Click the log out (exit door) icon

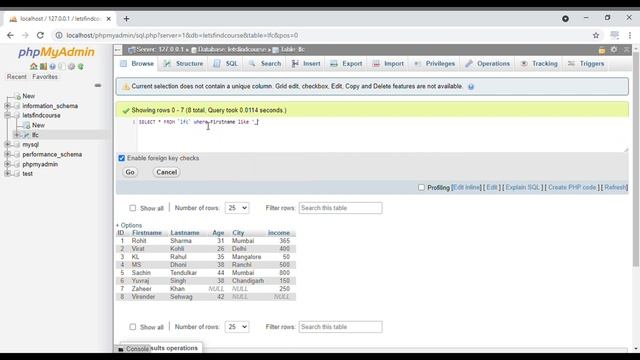click(x=43, y=66)
